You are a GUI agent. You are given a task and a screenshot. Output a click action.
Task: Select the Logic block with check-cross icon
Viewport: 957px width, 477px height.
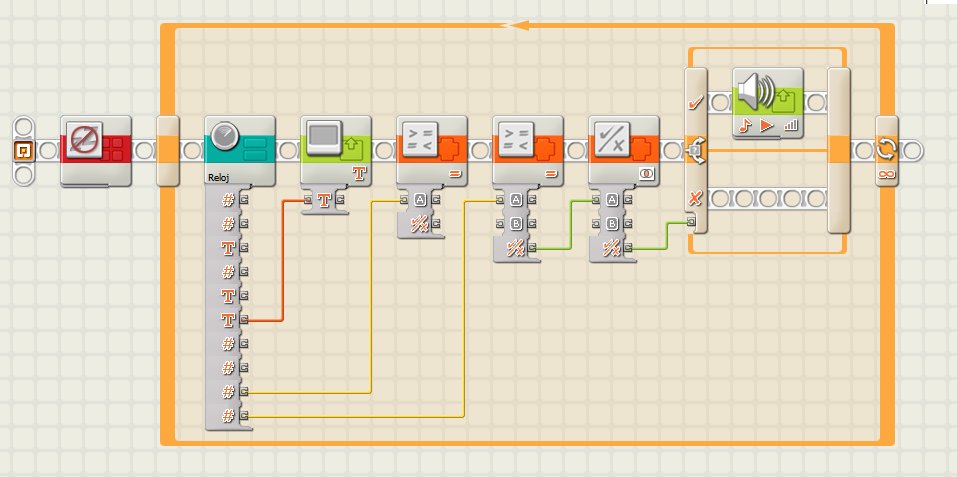(624, 149)
